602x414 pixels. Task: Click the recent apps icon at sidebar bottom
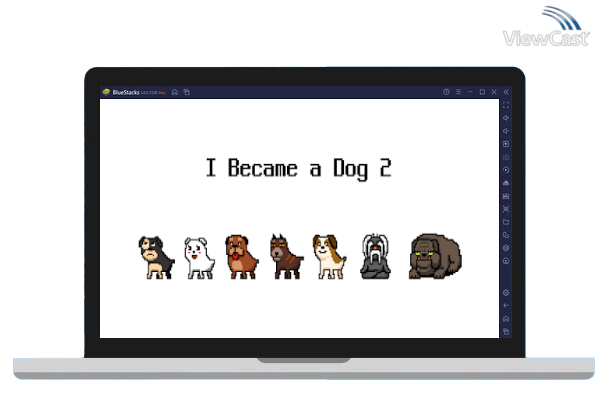506,331
